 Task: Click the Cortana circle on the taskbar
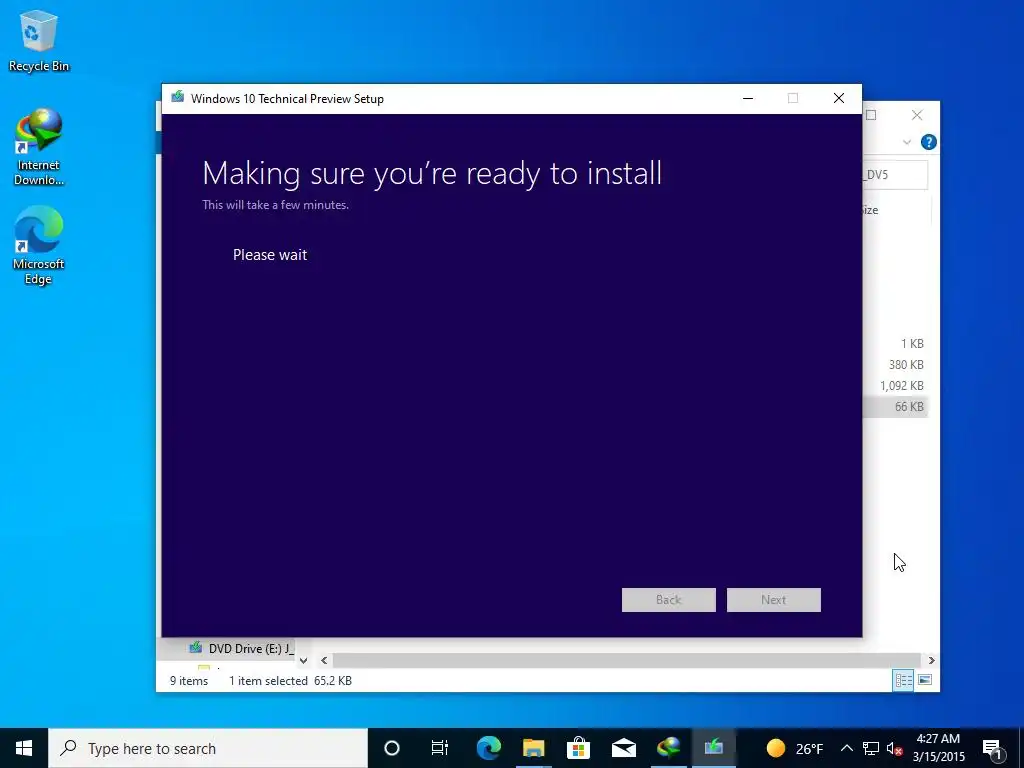[392, 748]
